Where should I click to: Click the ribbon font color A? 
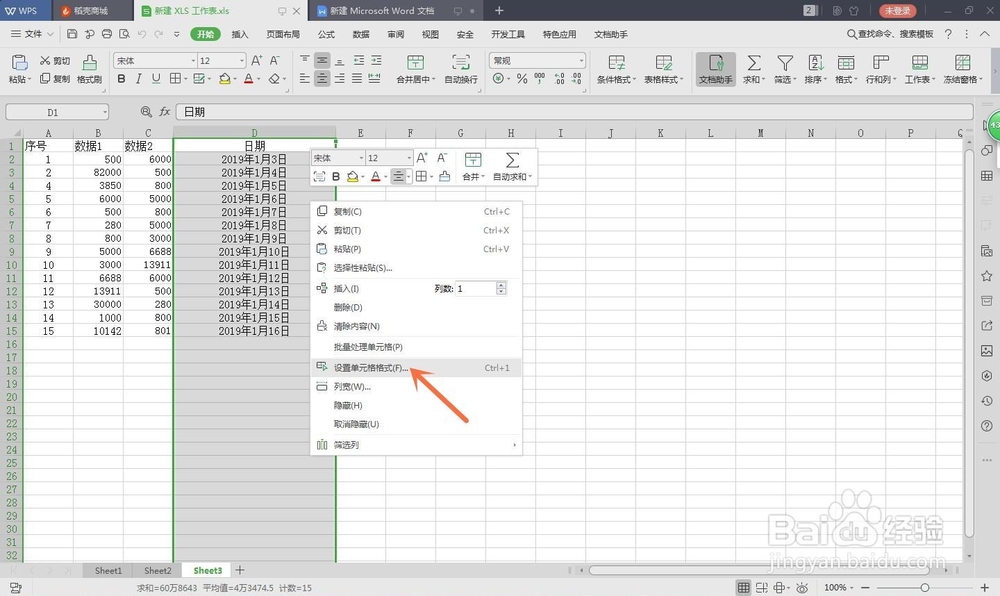(x=248, y=78)
